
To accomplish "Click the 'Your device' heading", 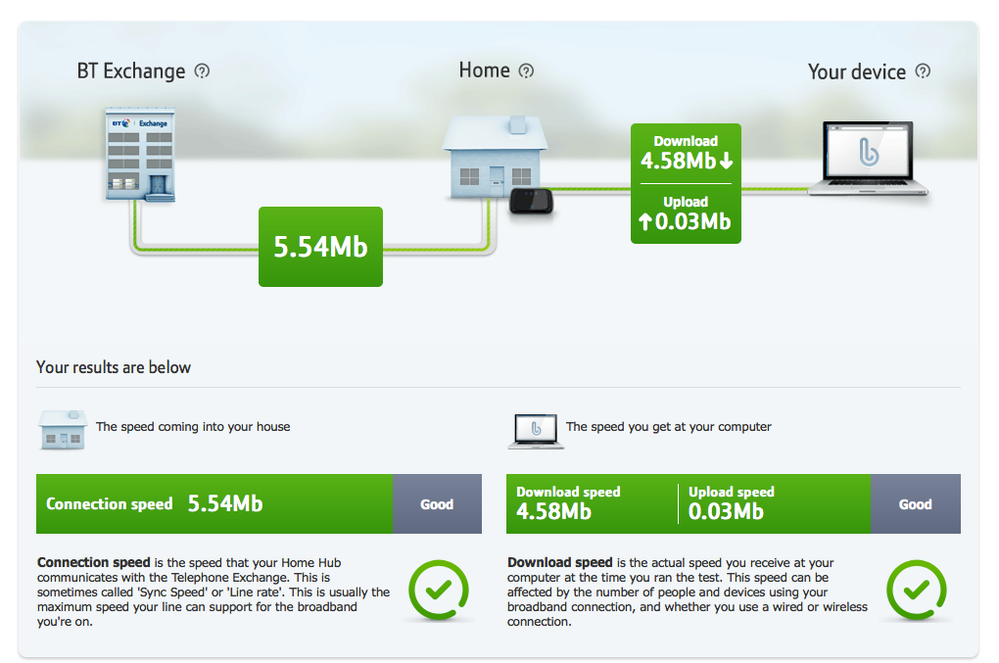I will pyautogui.click(x=857, y=72).
